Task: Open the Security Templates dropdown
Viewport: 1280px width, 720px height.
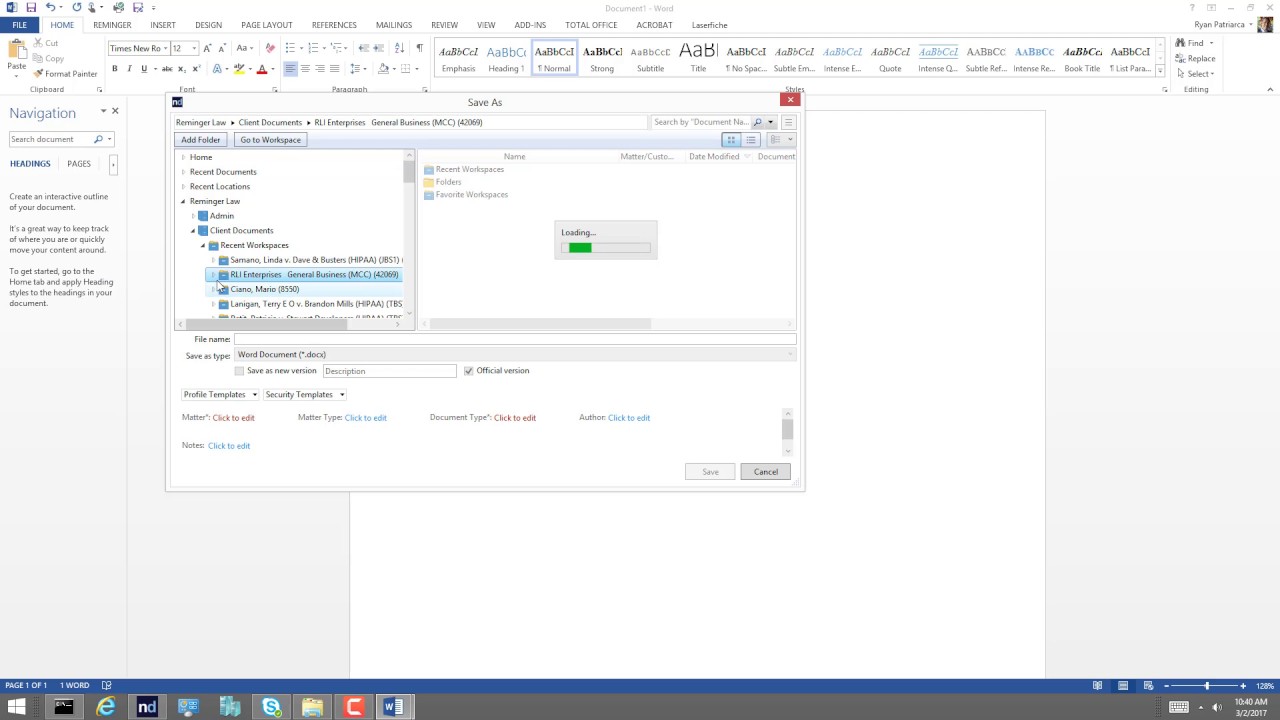Action: click(304, 395)
